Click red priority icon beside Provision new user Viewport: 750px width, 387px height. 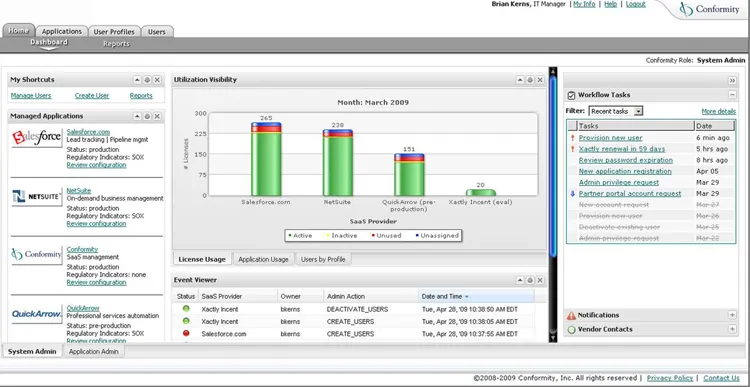click(x=573, y=138)
